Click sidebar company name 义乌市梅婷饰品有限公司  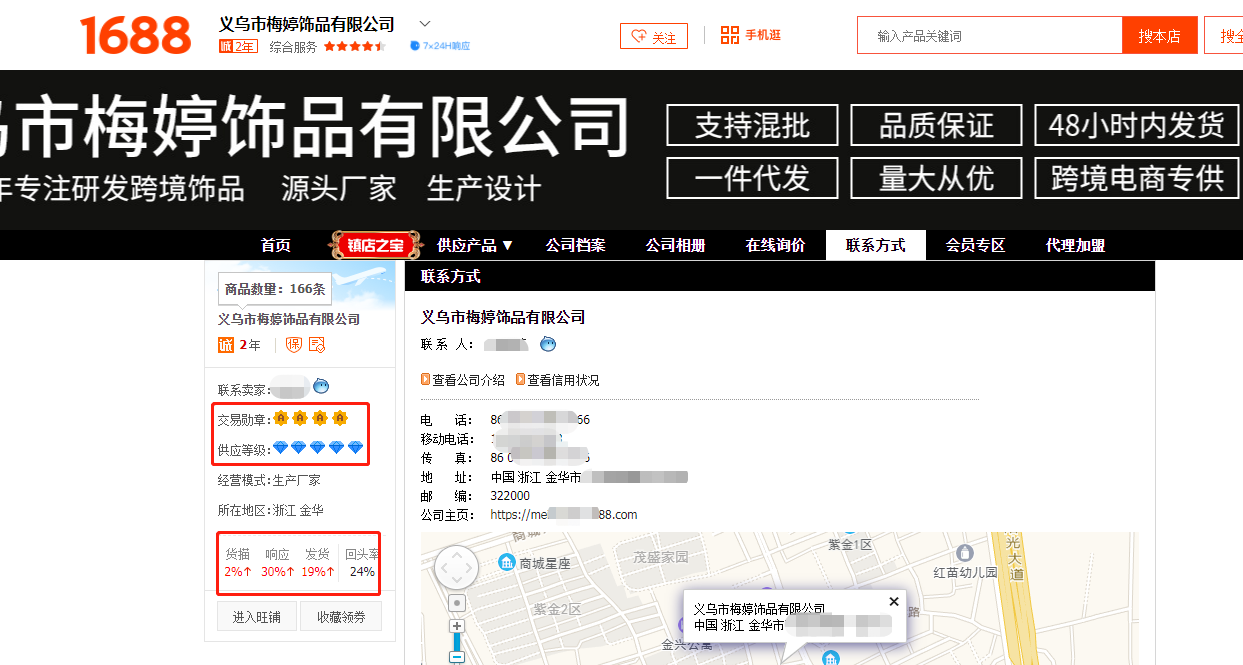point(289,319)
